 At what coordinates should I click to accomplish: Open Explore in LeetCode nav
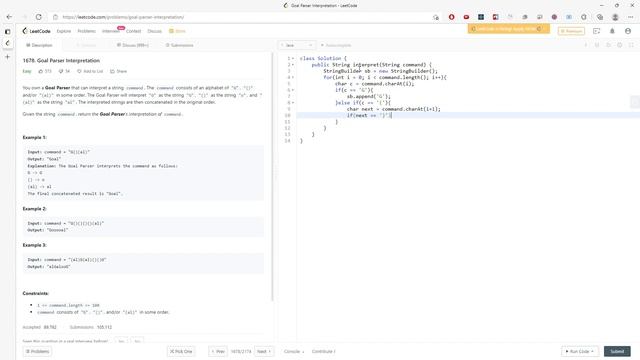[64, 31]
